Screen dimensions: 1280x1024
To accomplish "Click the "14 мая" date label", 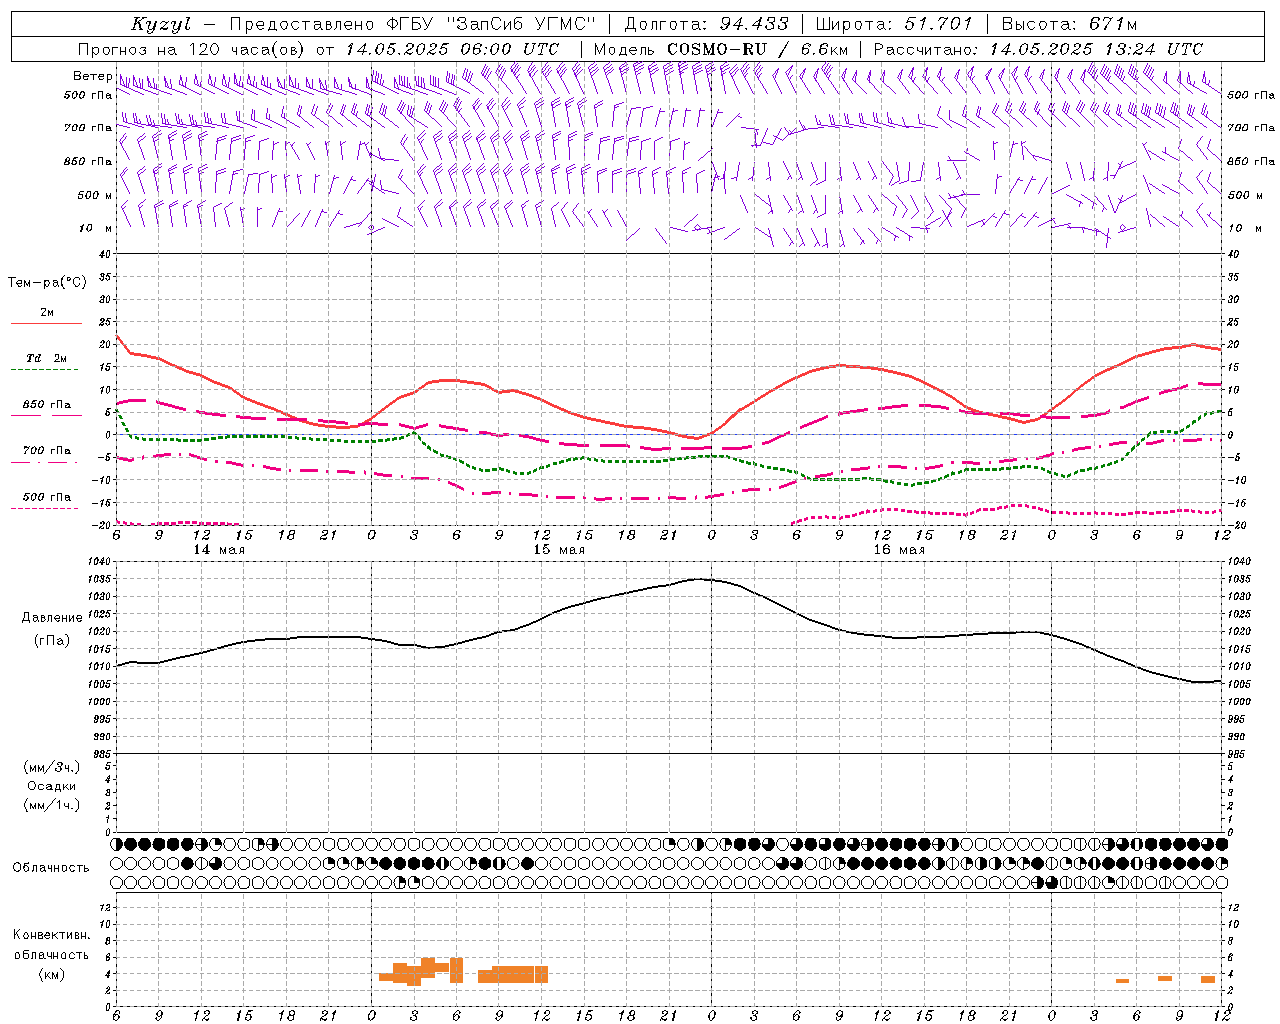I will 219,550.
